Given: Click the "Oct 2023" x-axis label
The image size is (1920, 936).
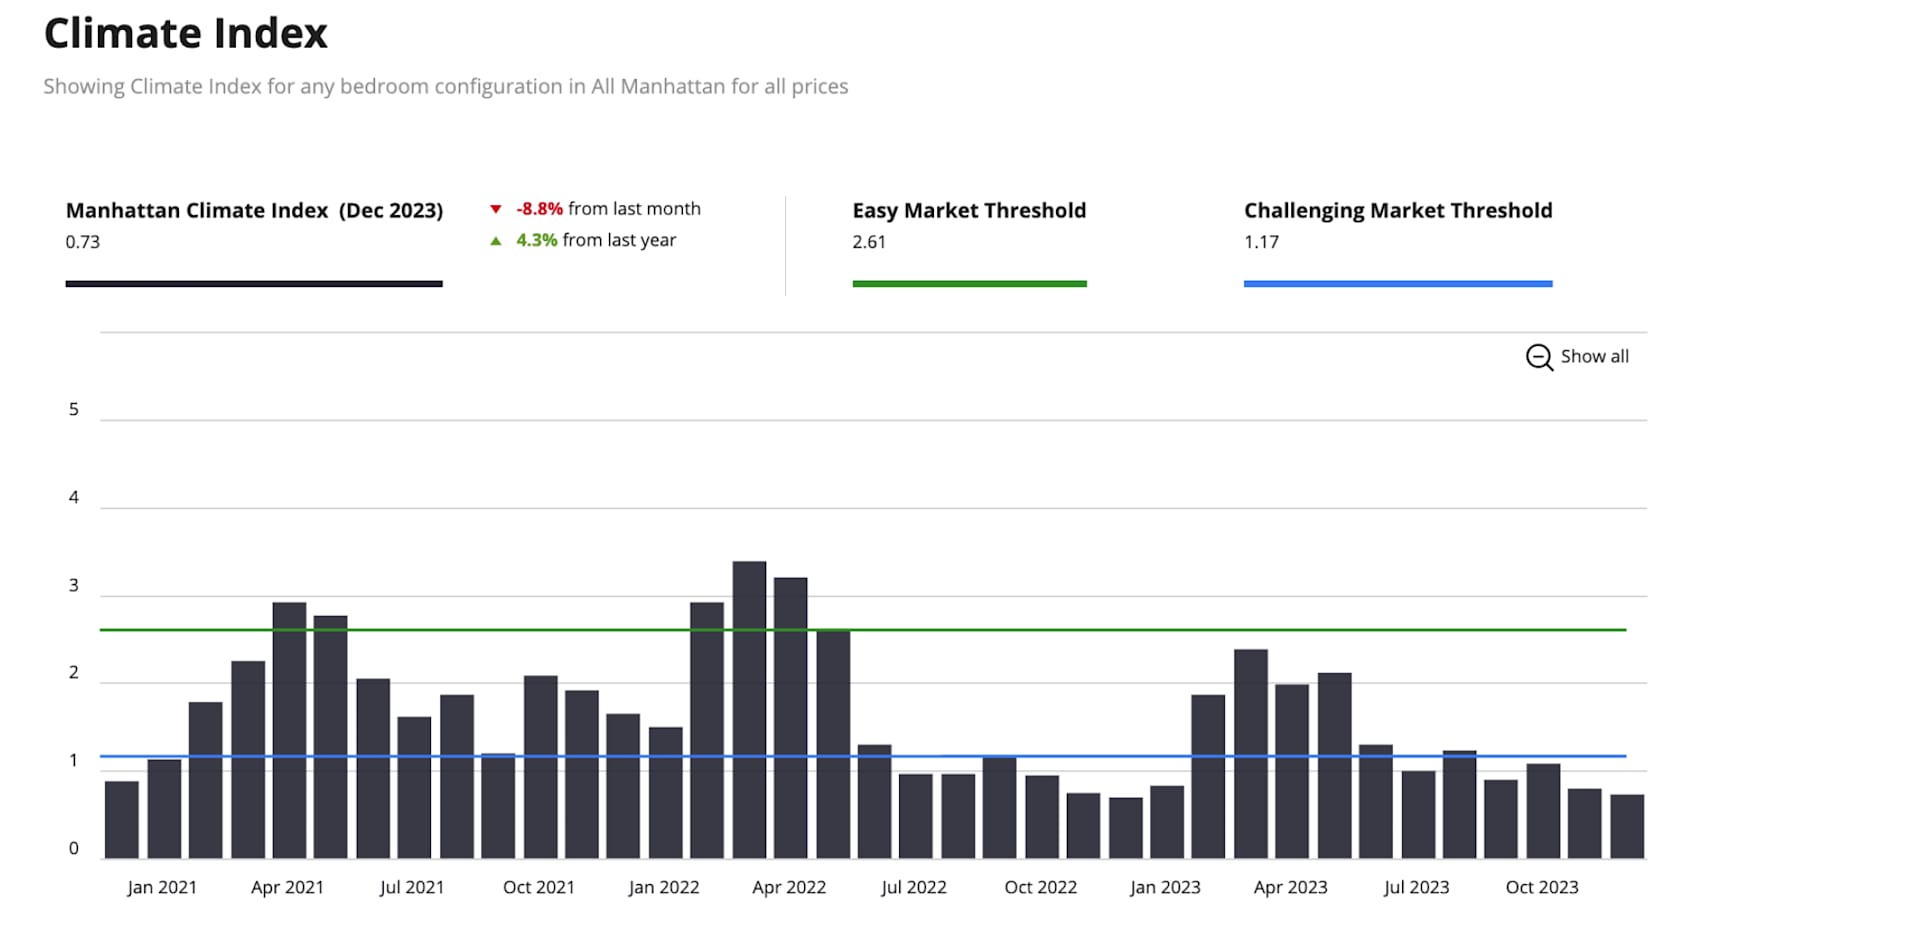Looking at the screenshot, I should click(x=1542, y=888).
